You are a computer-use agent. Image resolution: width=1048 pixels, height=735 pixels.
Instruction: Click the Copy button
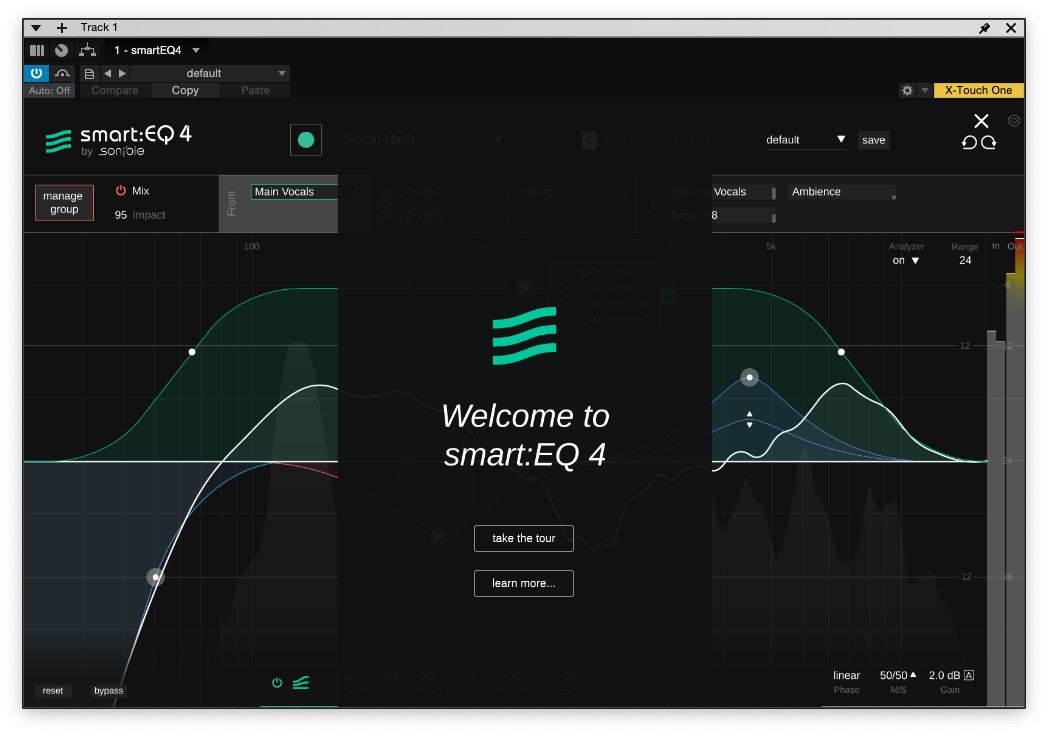click(185, 90)
